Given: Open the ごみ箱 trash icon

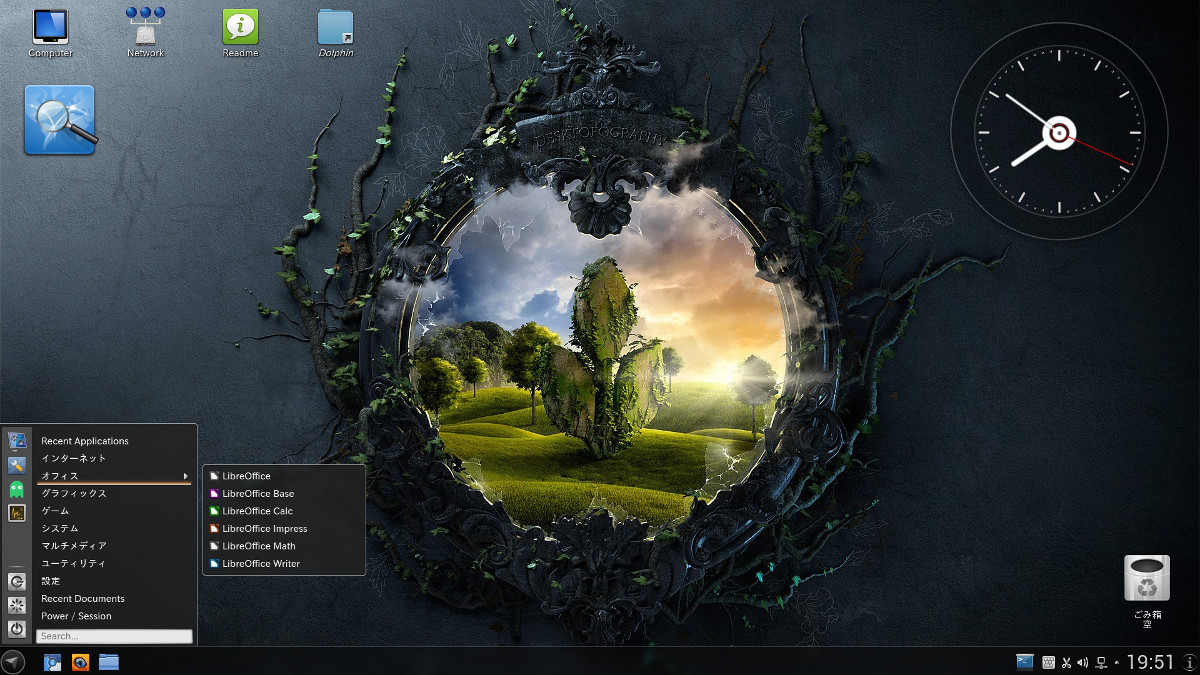Looking at the screenshot, I should [1147, 591].
